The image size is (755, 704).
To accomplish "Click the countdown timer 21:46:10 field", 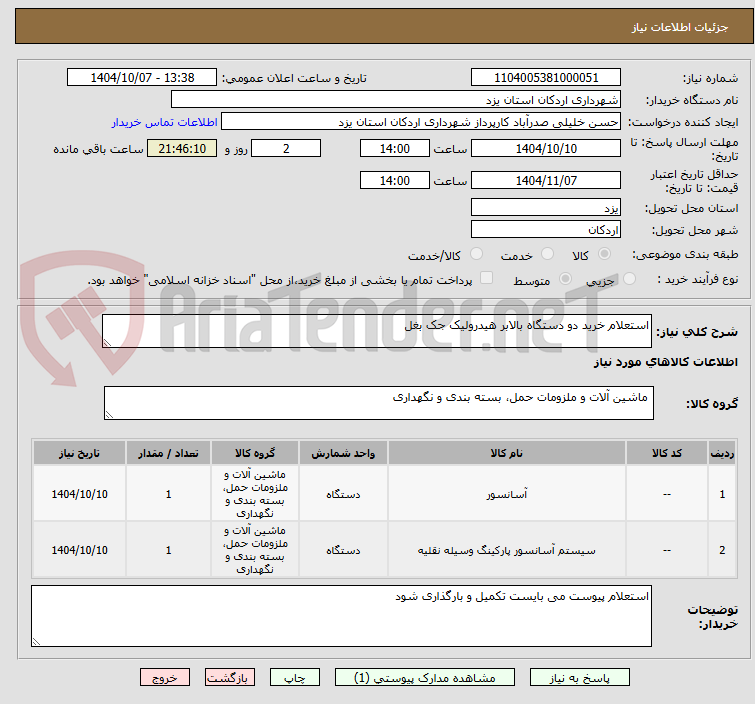I will [182, 148].
